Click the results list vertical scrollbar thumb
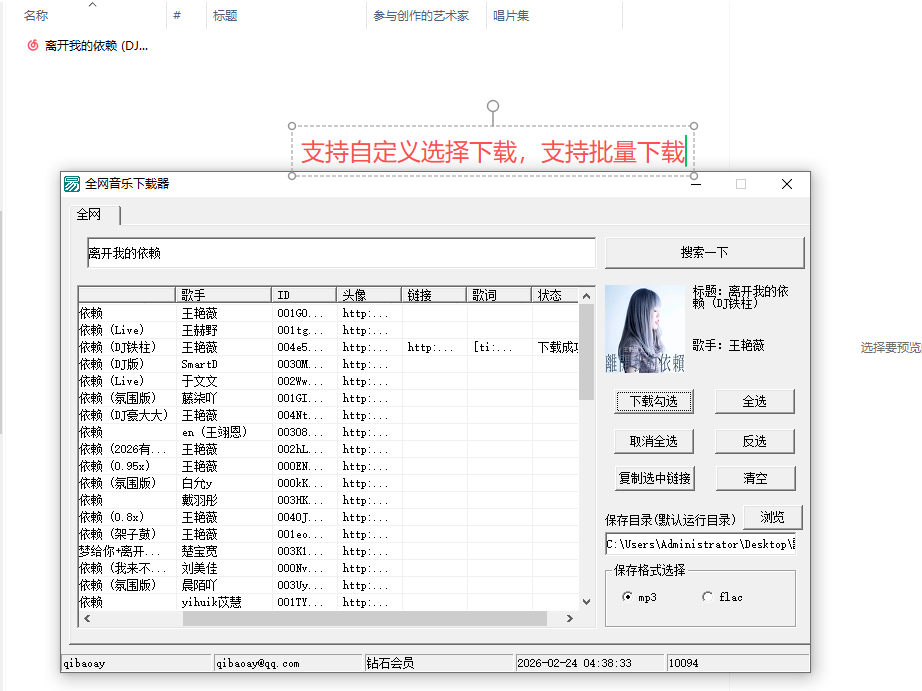Viewport: 922px width, 691px height. (x=586, y=352)
